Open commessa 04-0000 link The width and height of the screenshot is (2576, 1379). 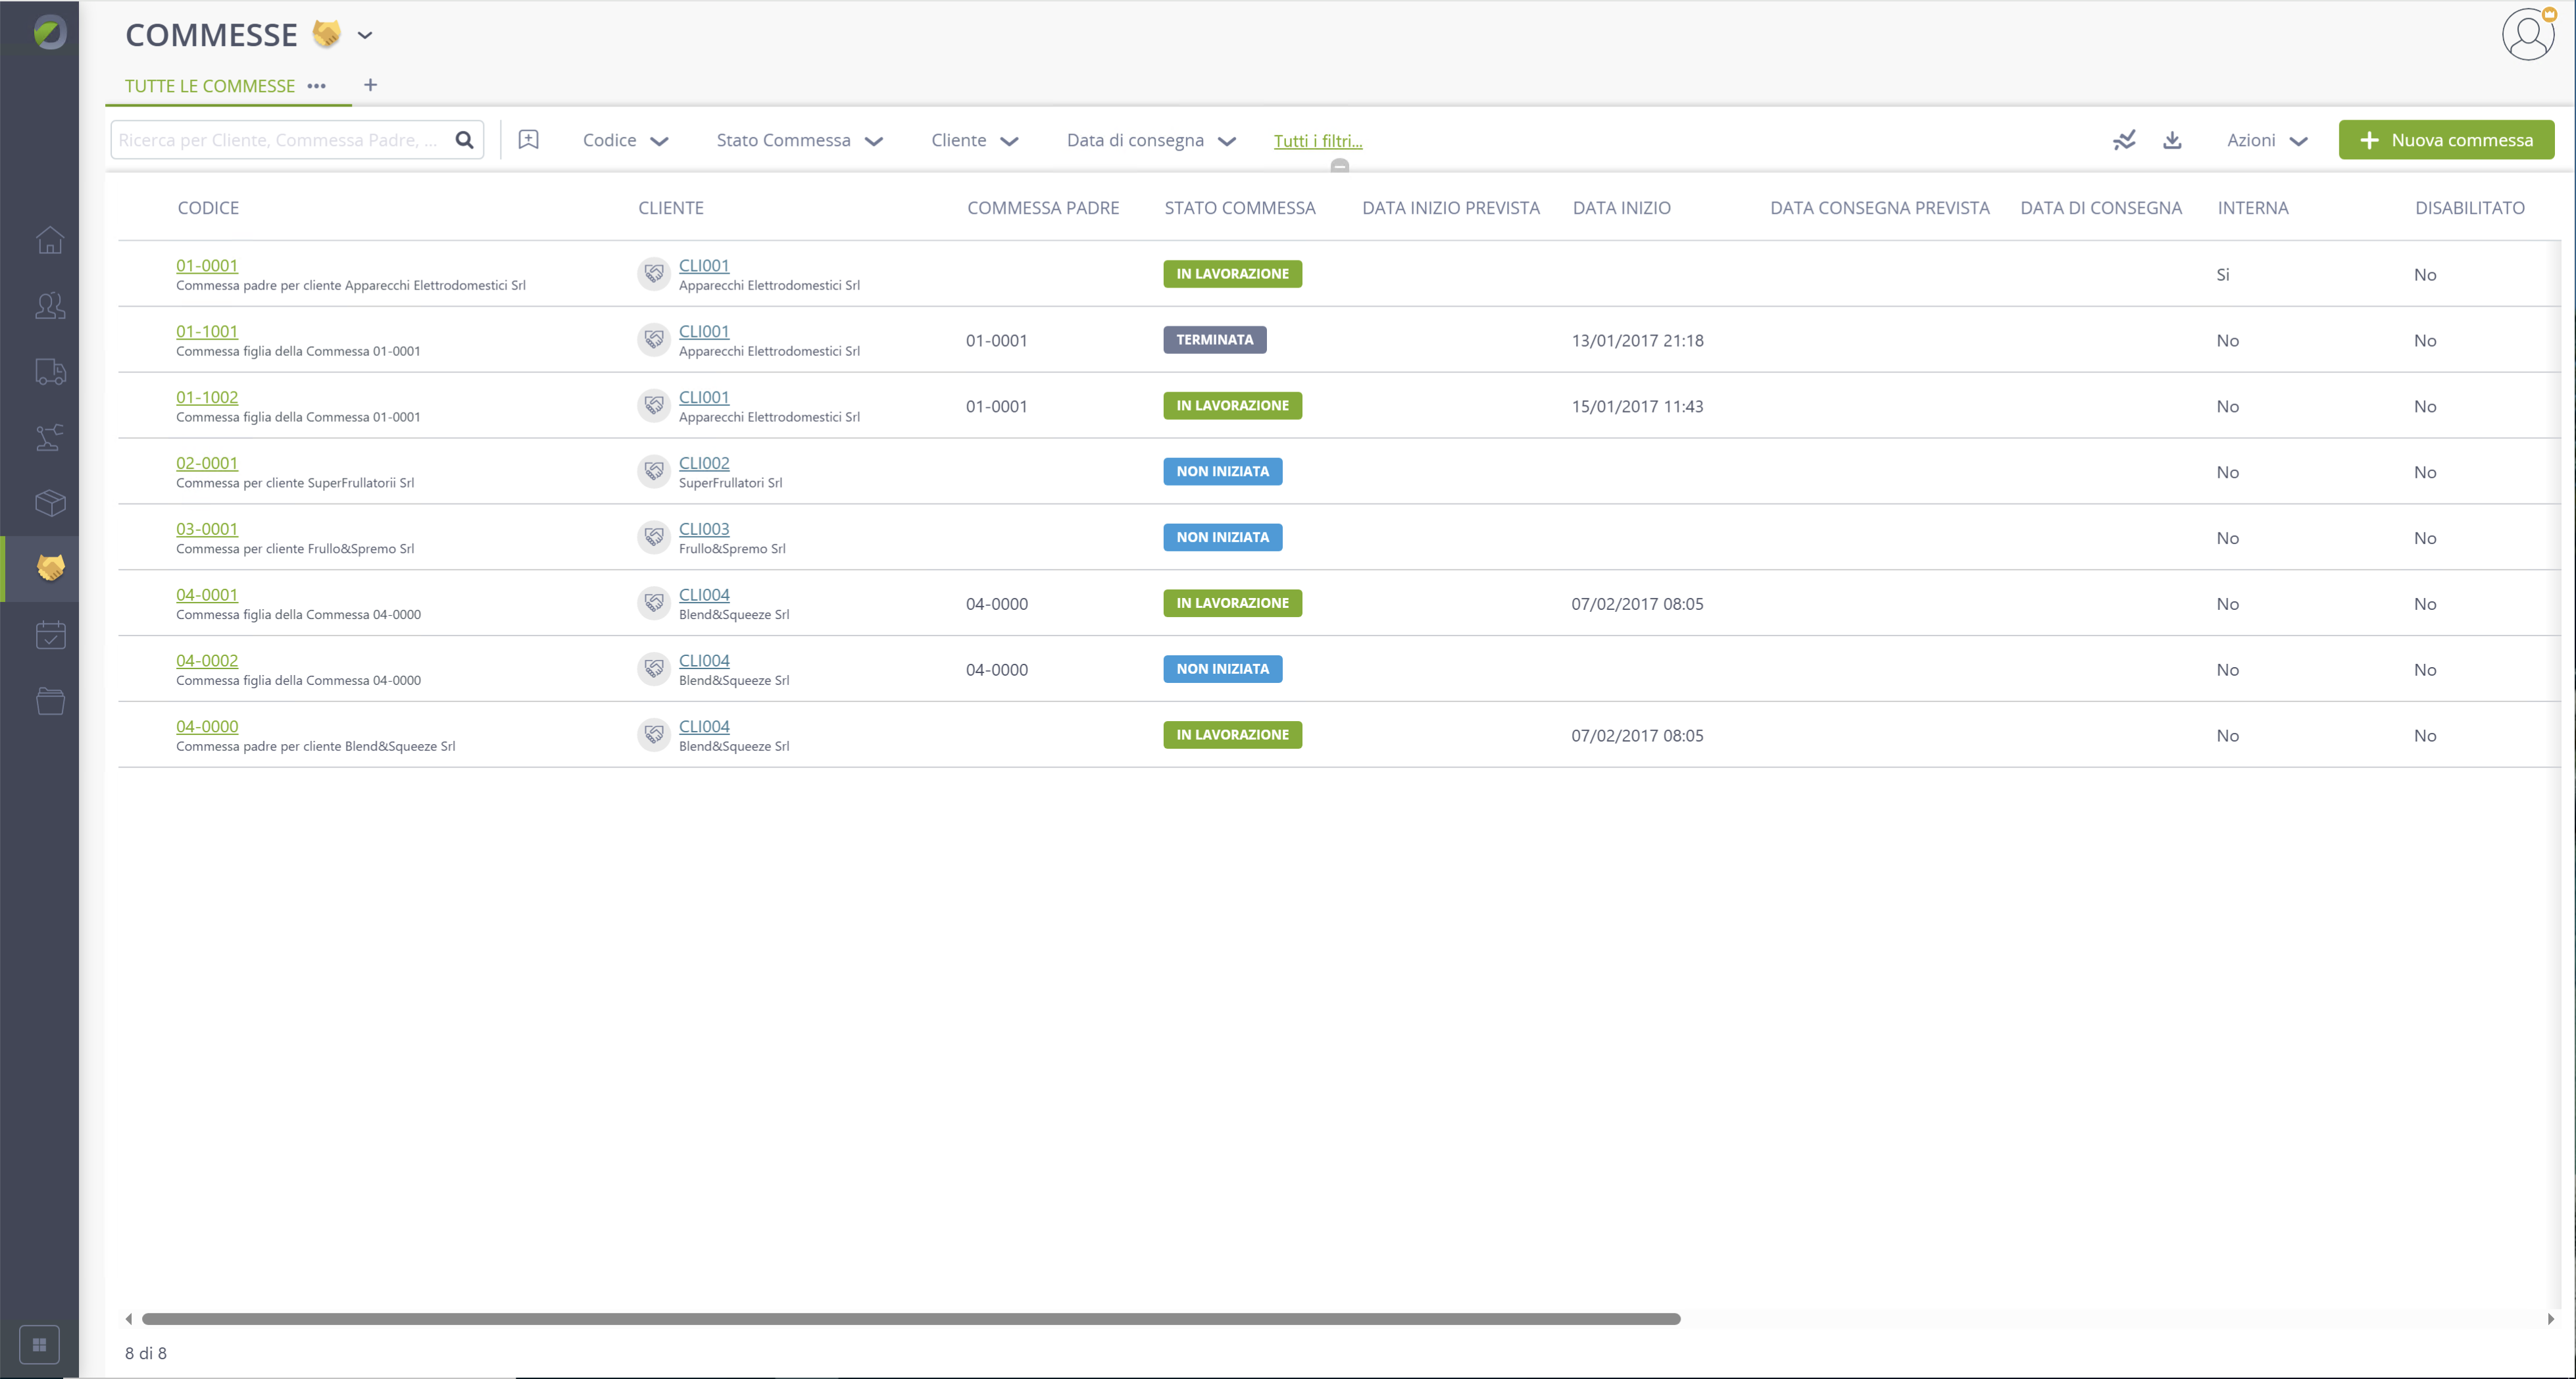tap(207, 726)
